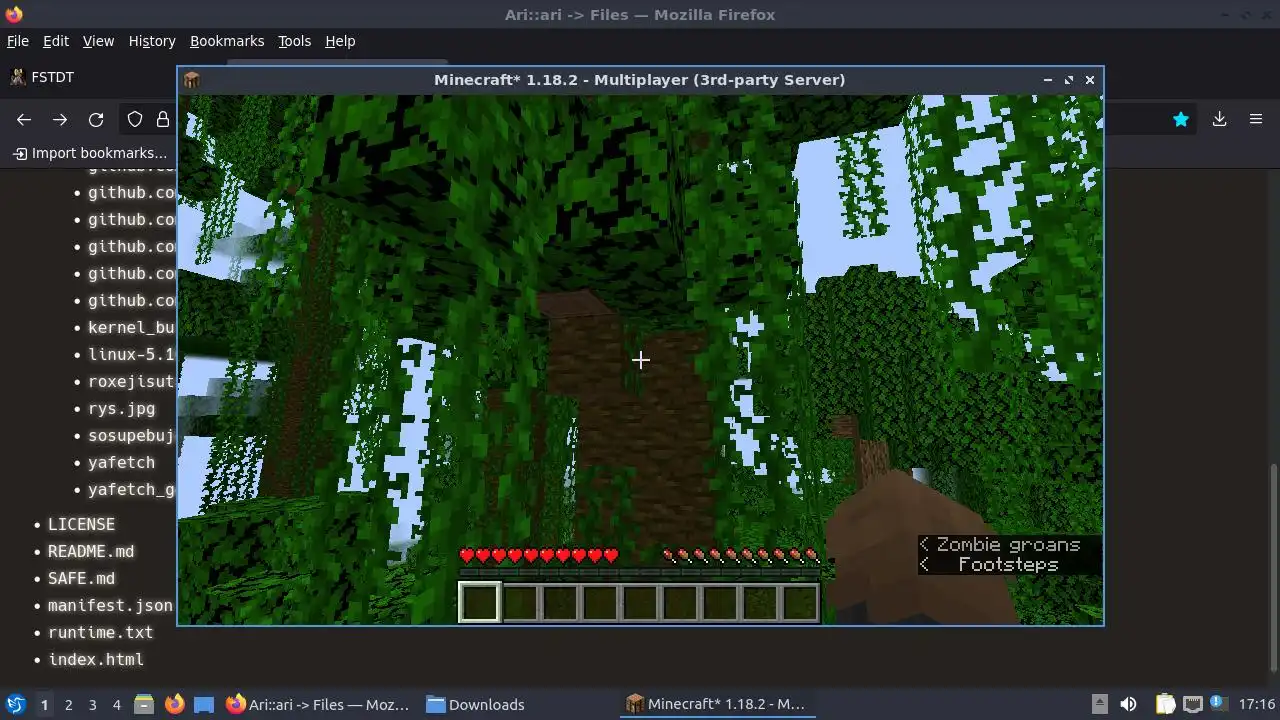Click the file manager launcher in panel
The image size is (1280, 720).
pos(144,704)
